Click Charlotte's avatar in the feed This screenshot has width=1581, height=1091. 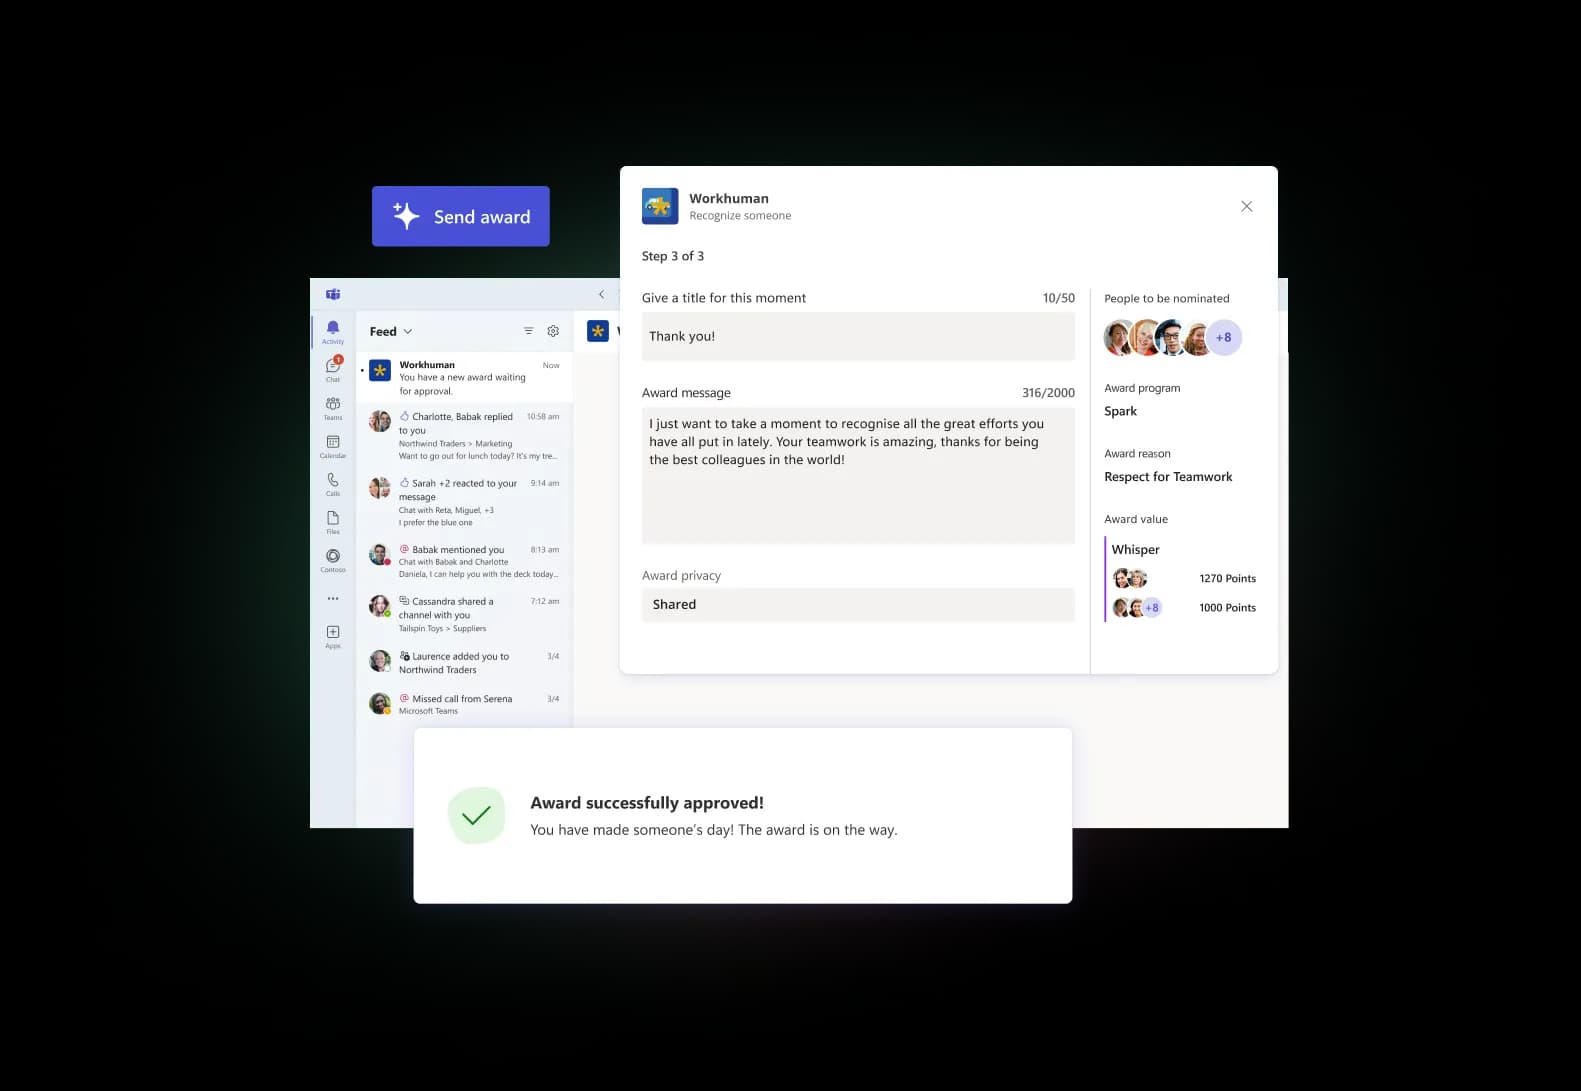(380, 421)
